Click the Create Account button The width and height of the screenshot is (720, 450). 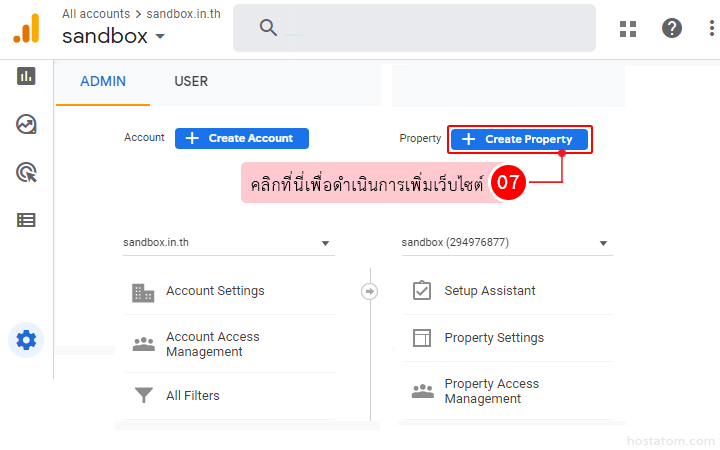[x=242, y=138]
